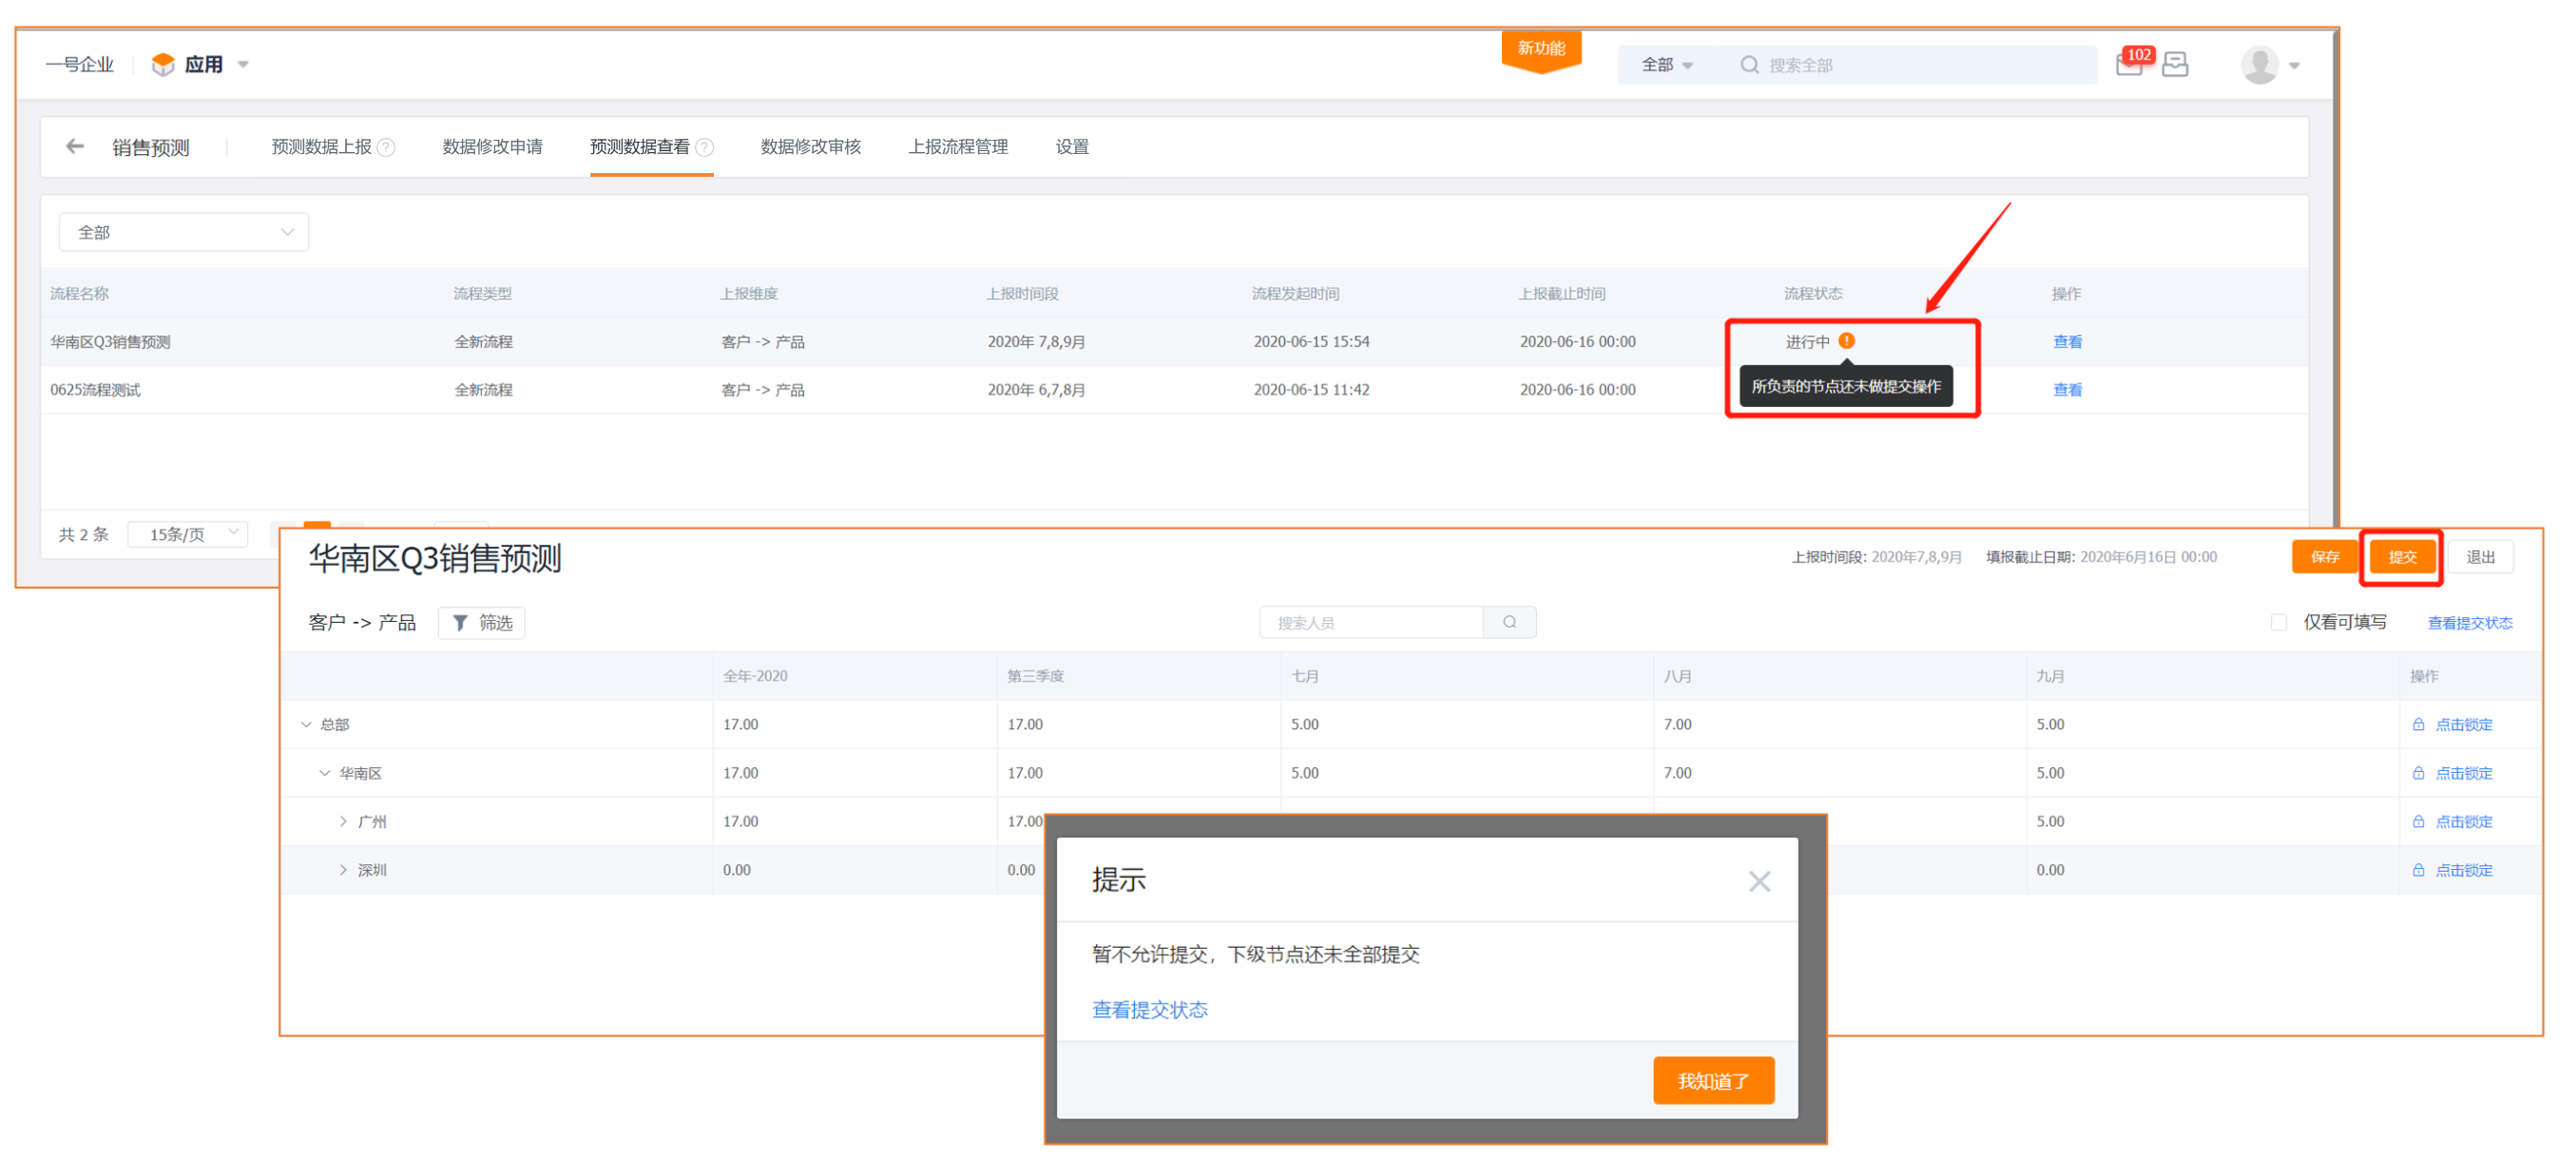This screenshot has height=1158, width=2576.
Task: Click the inbox tray icon in header
Action: tap(2175, 65)
